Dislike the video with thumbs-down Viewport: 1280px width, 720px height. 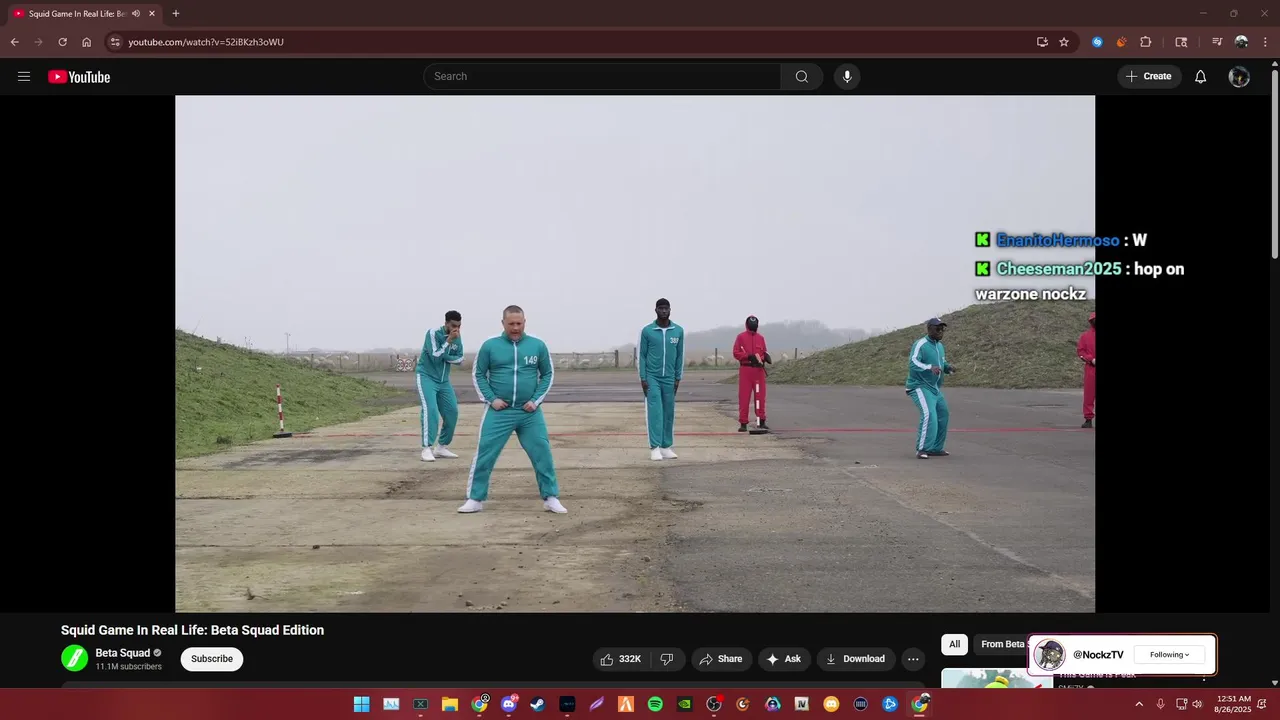667,659
